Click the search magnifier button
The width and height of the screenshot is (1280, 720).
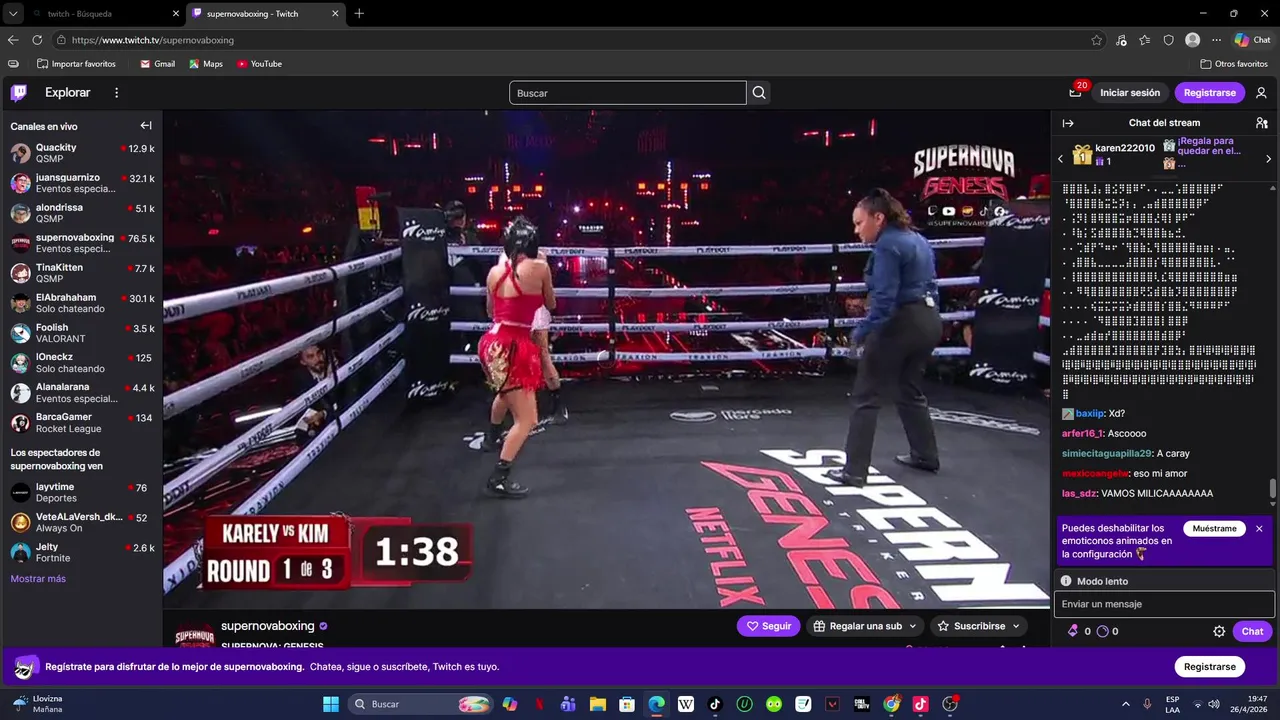click(x=759, y=93)
